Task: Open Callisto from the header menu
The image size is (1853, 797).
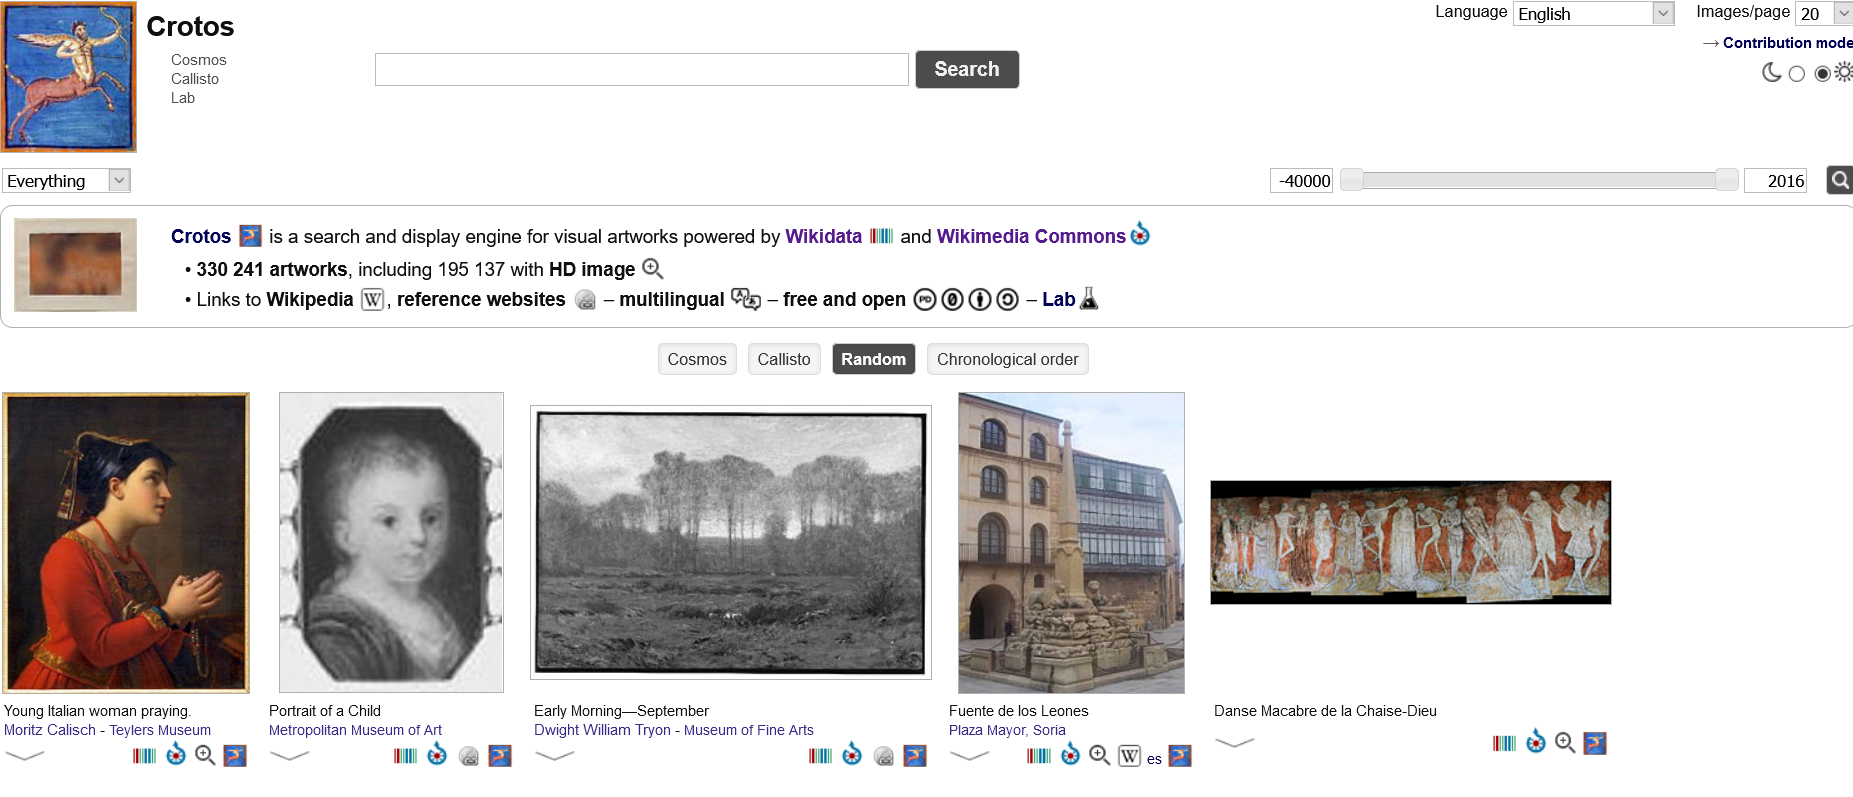Action: 195,79
